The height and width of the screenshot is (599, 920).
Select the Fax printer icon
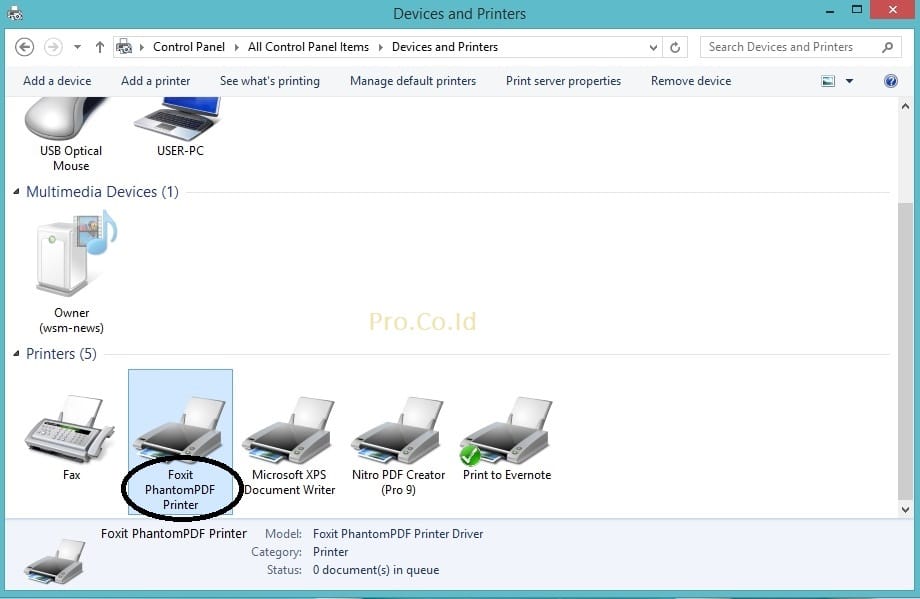point(70,429)
